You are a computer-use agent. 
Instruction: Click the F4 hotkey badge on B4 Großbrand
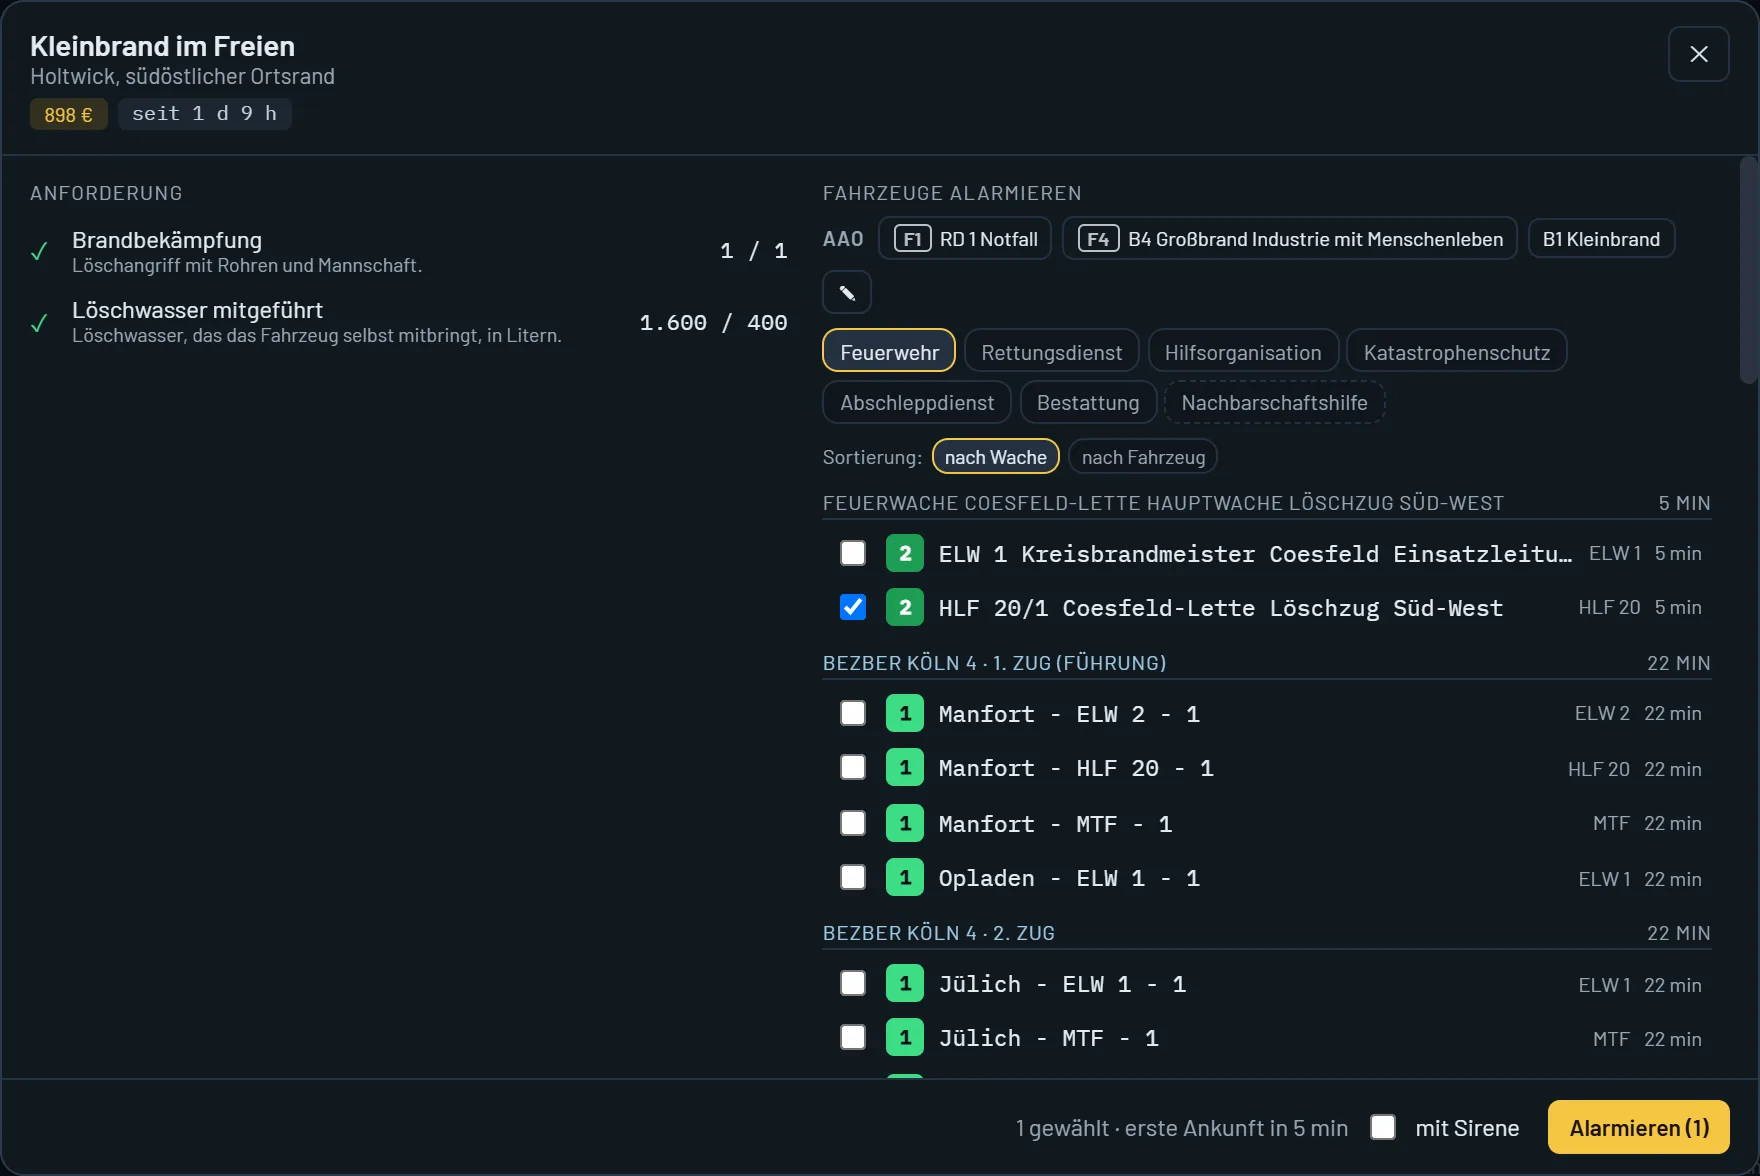pos(1098,239)
